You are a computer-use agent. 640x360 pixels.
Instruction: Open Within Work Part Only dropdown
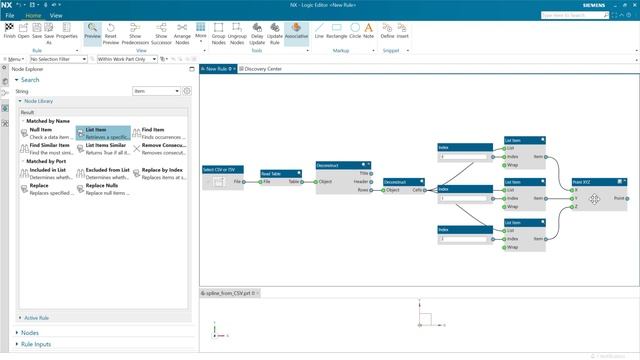pos(127,59)
